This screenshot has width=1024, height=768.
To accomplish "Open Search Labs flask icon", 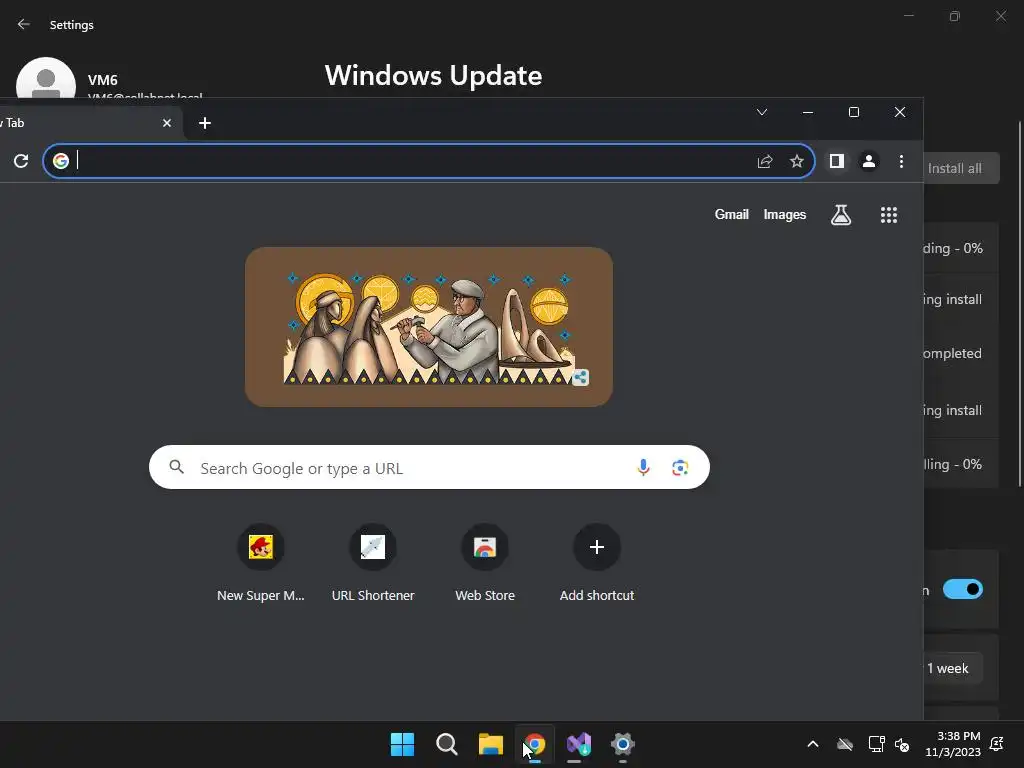I will click(840, 214).
